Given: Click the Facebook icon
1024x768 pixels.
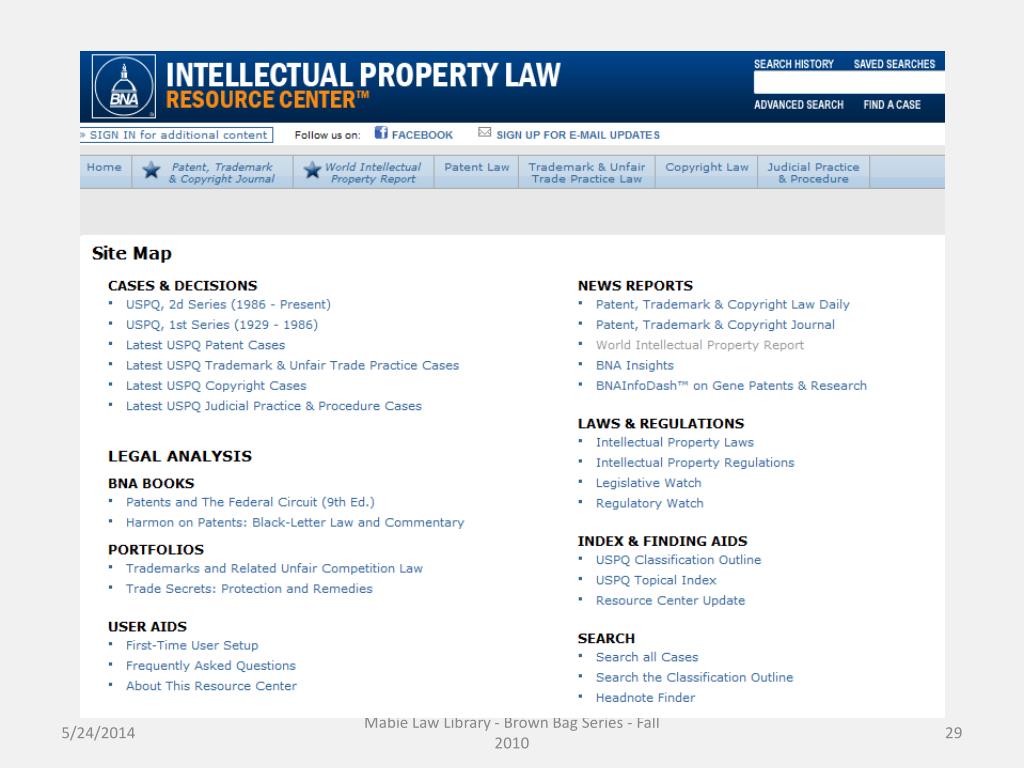Looking at the screenshot, I should [381, 133].
